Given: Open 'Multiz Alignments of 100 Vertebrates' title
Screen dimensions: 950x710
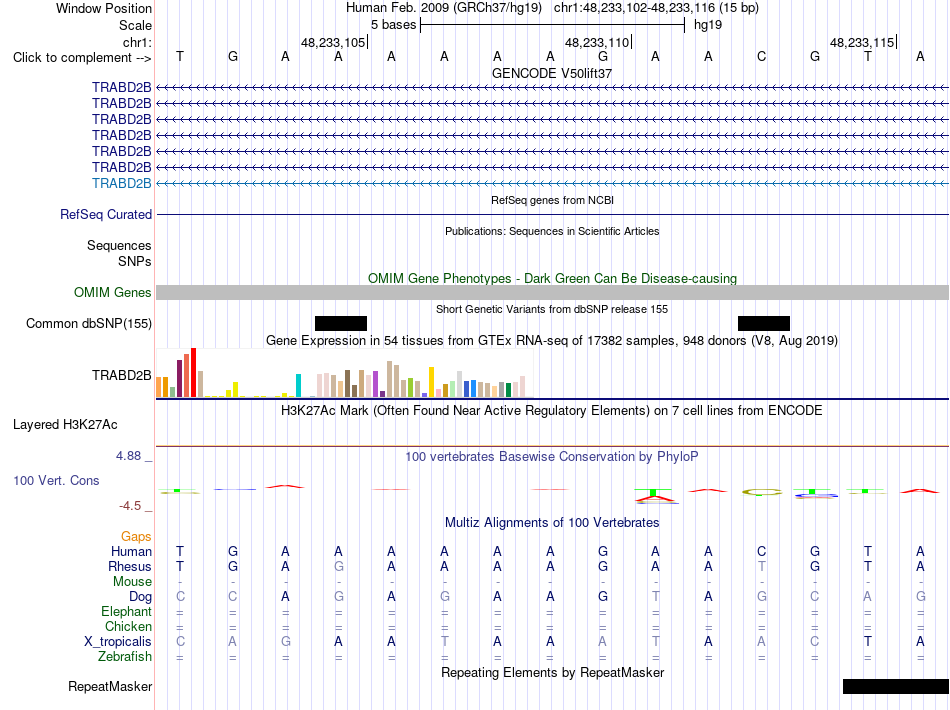Looking at the screenshot, I should (552, 522).
